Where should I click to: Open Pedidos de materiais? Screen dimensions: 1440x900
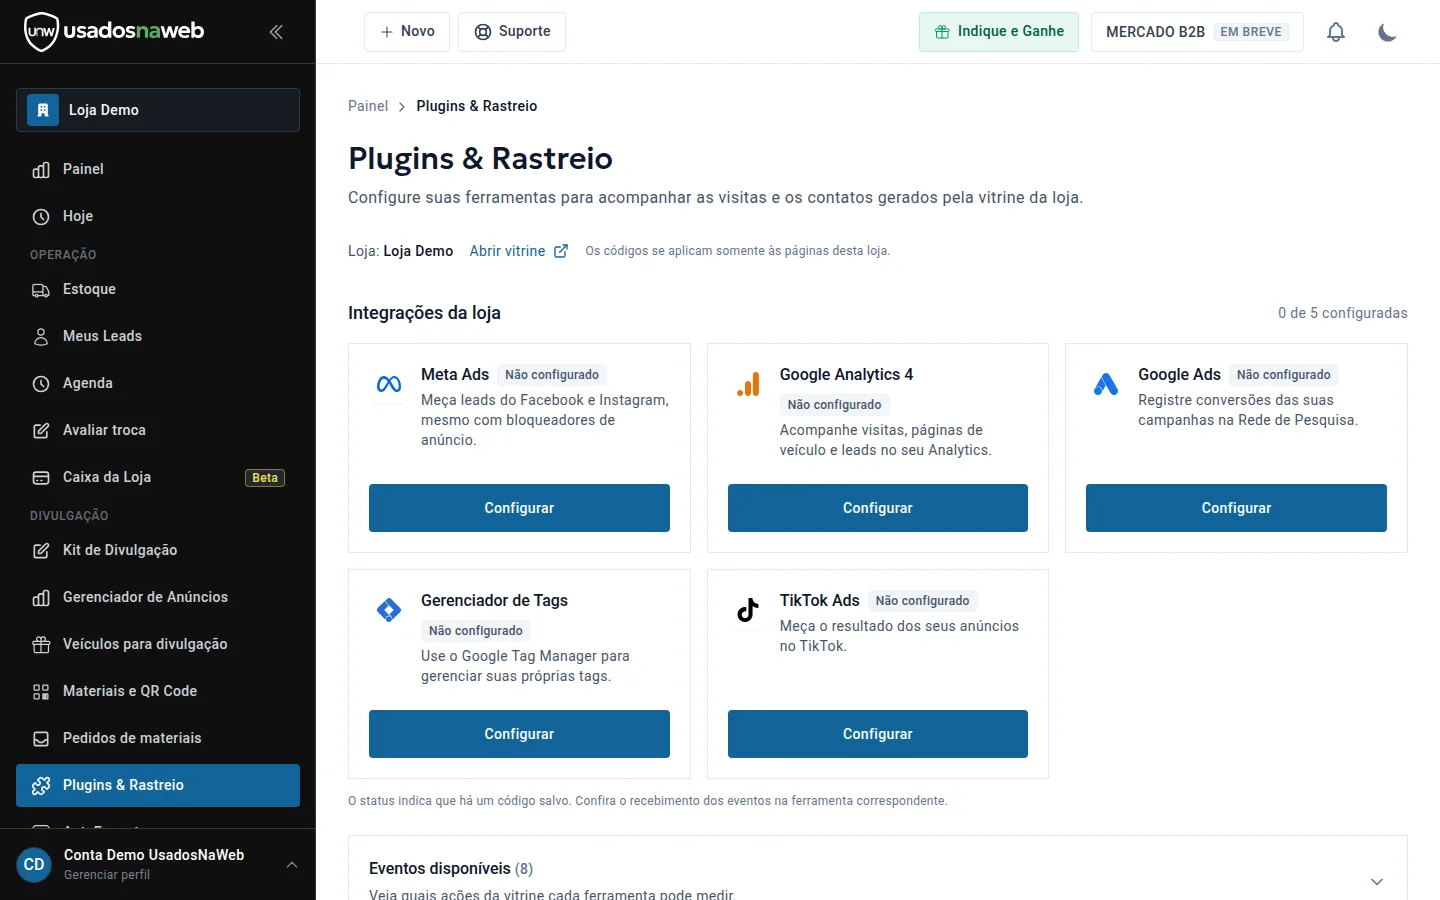point(158,738)
